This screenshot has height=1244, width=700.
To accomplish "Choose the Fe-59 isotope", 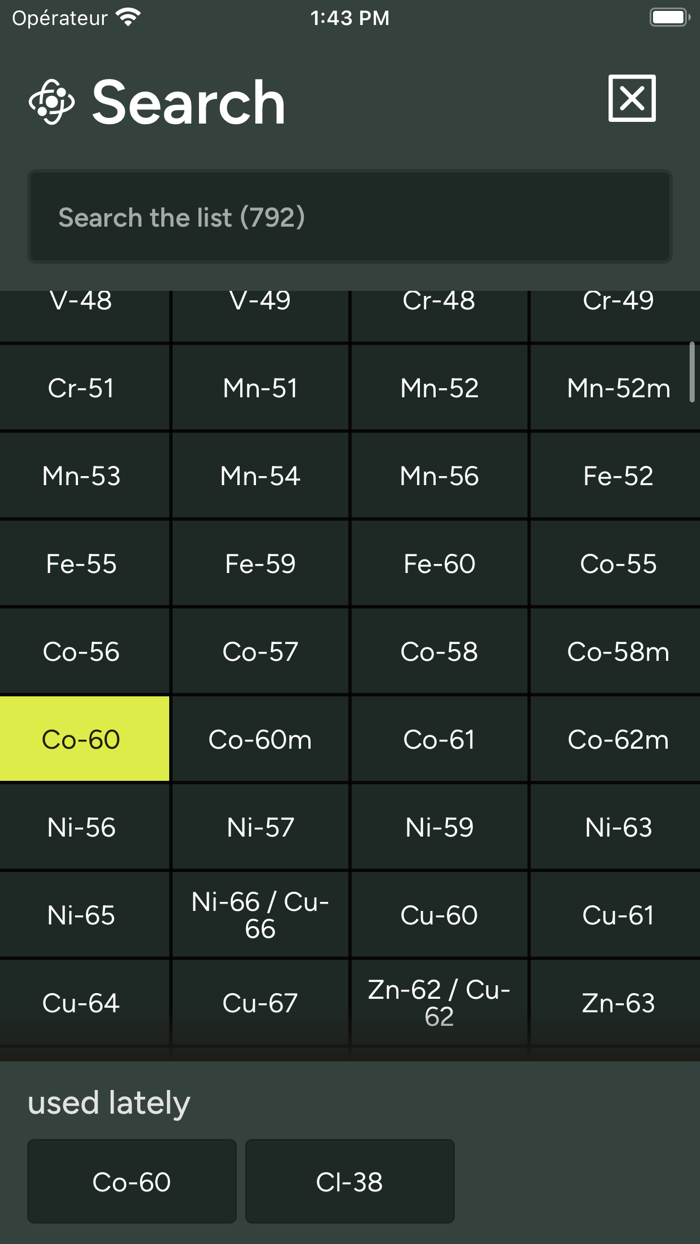I will (x=260, y=563).
